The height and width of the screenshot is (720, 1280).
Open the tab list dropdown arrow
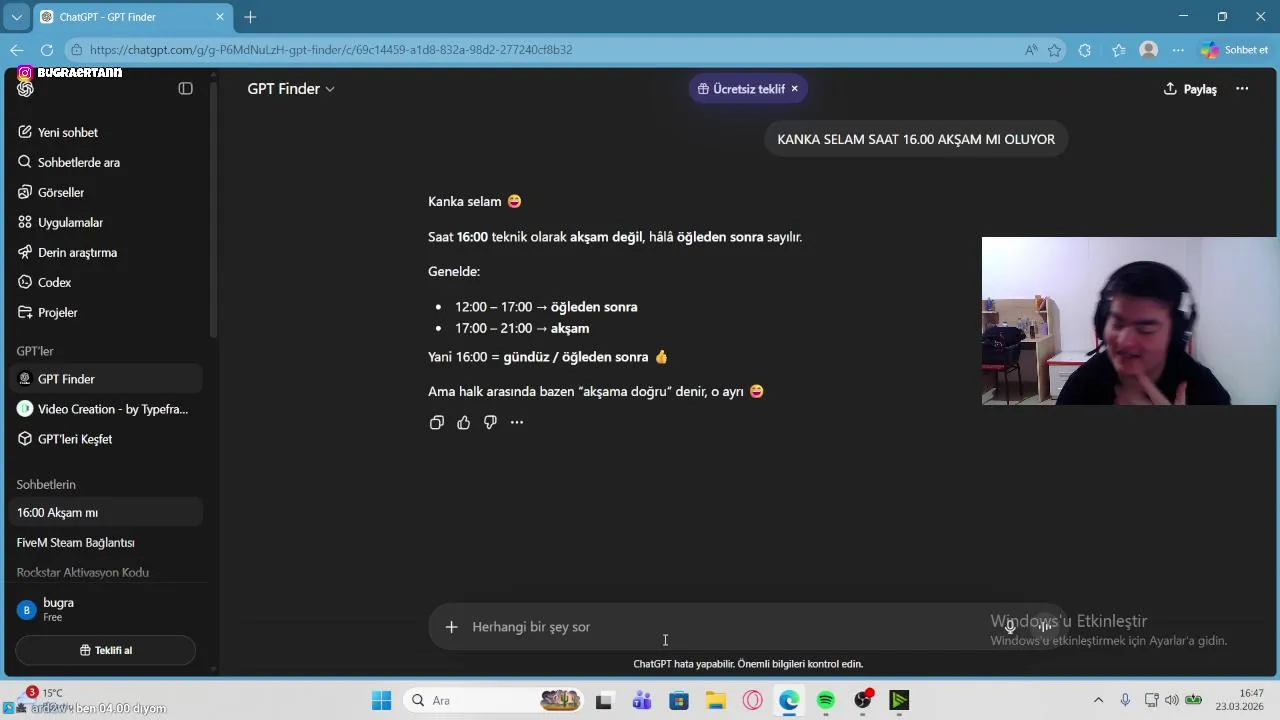(16, 17)
